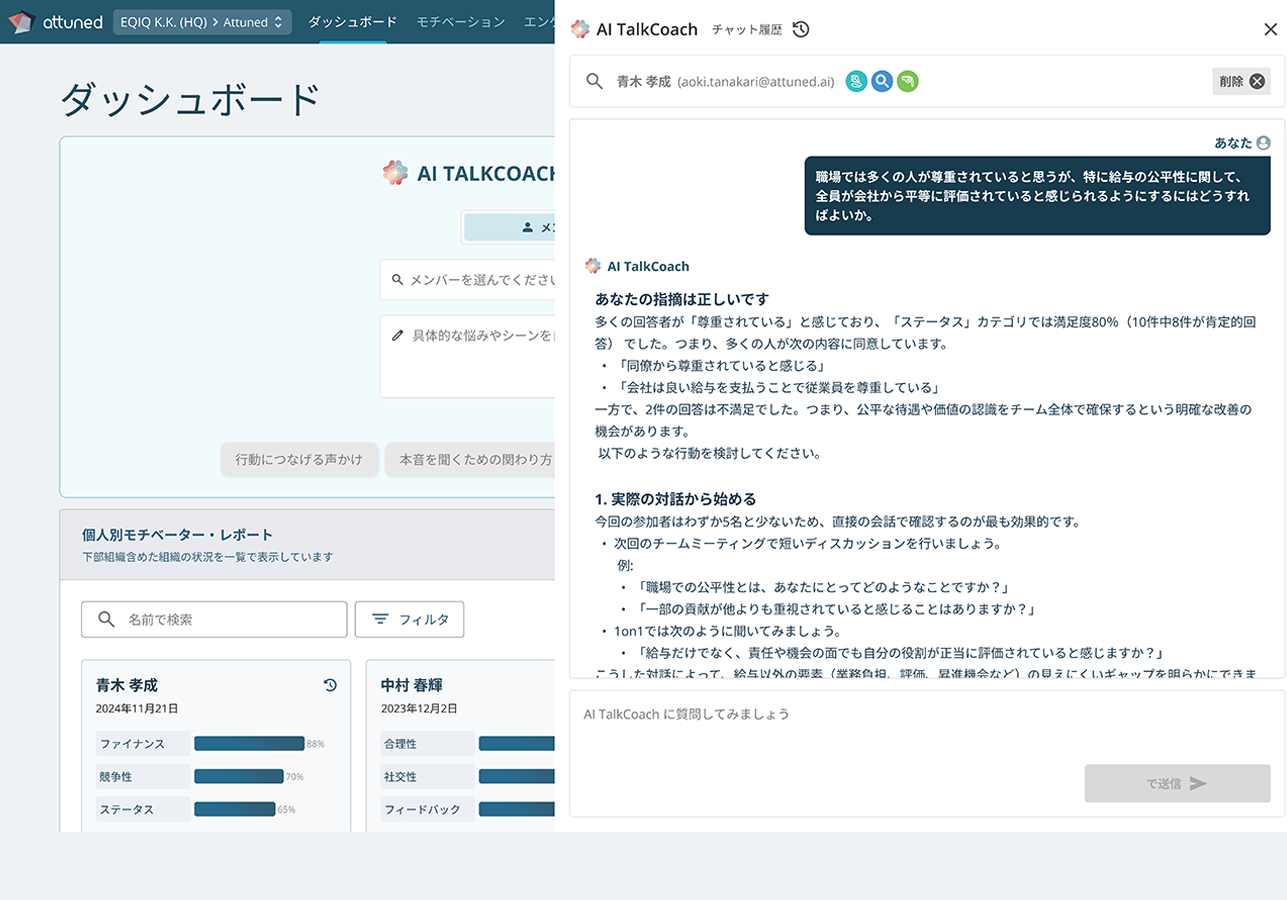Switch to the エンゲージメント nav item
Screen dimensions: 1287x900
[x=544, y=21]
